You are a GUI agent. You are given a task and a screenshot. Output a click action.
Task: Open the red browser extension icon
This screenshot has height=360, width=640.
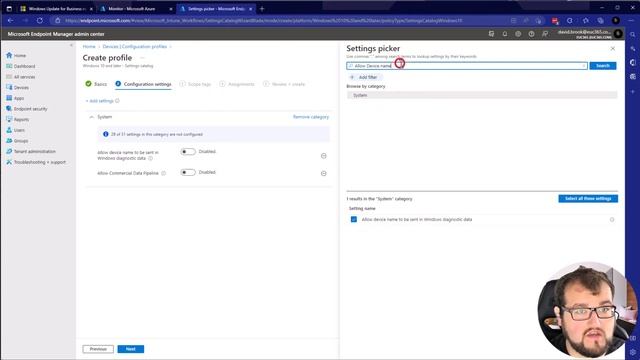(555, 20)
